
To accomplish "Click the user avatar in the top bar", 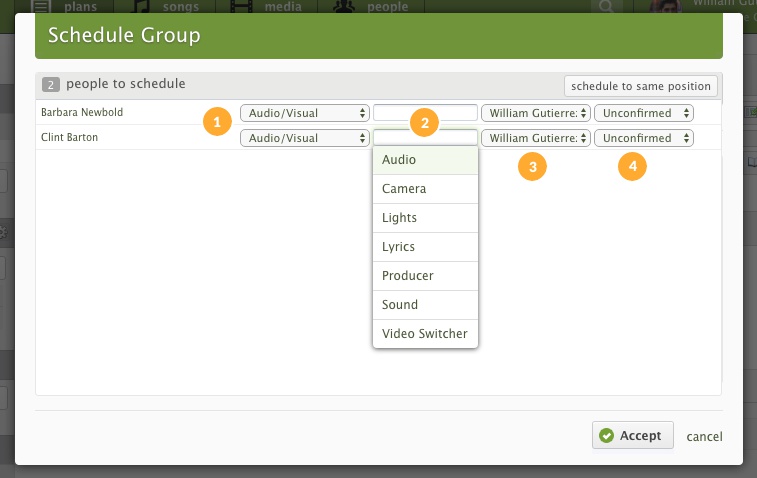I will click(666, 6).
